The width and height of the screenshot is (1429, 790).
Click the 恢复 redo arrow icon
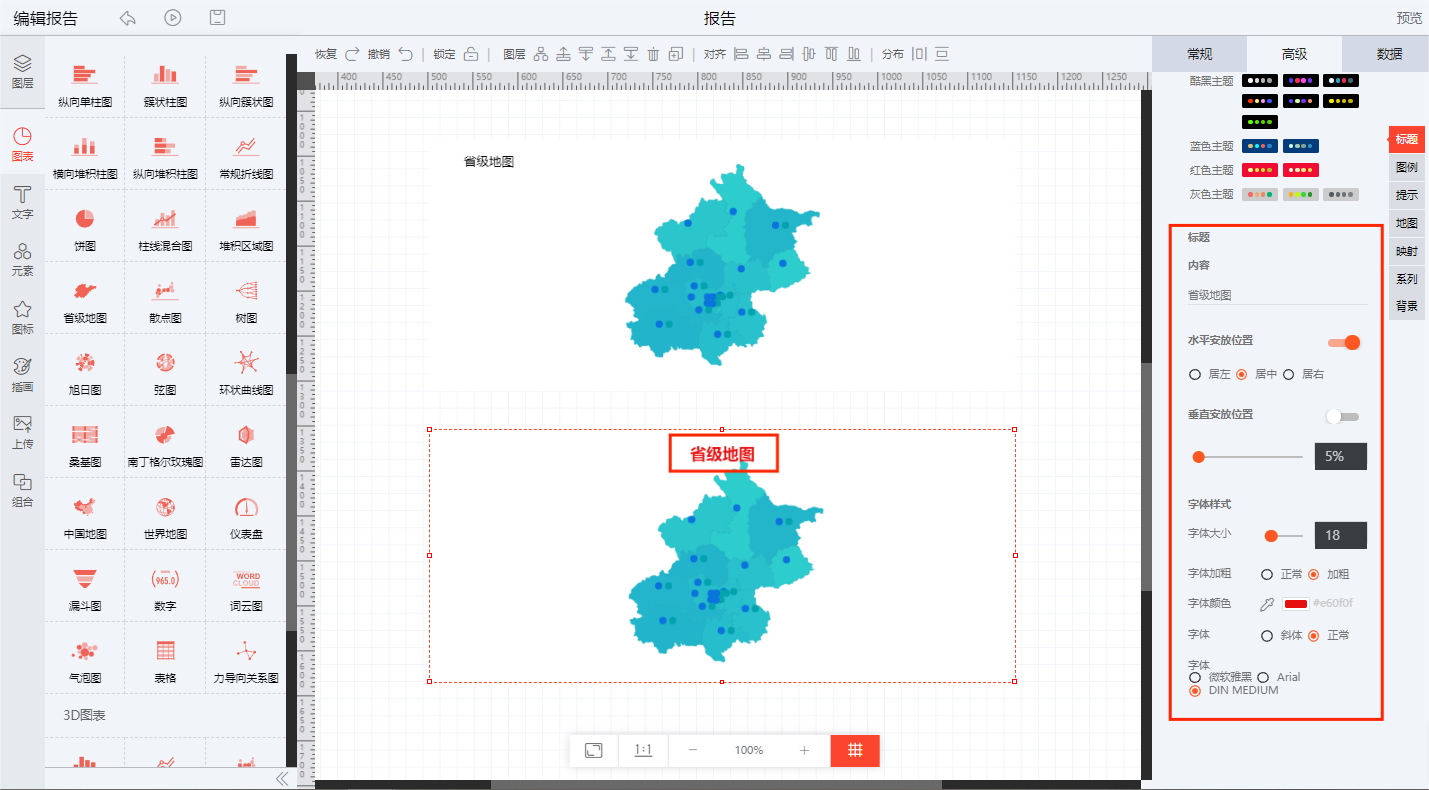click(352, 54)
